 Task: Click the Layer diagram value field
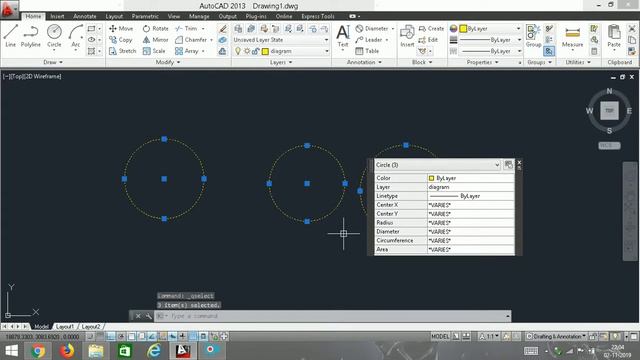pyautogui.click(x=471, y=187)
